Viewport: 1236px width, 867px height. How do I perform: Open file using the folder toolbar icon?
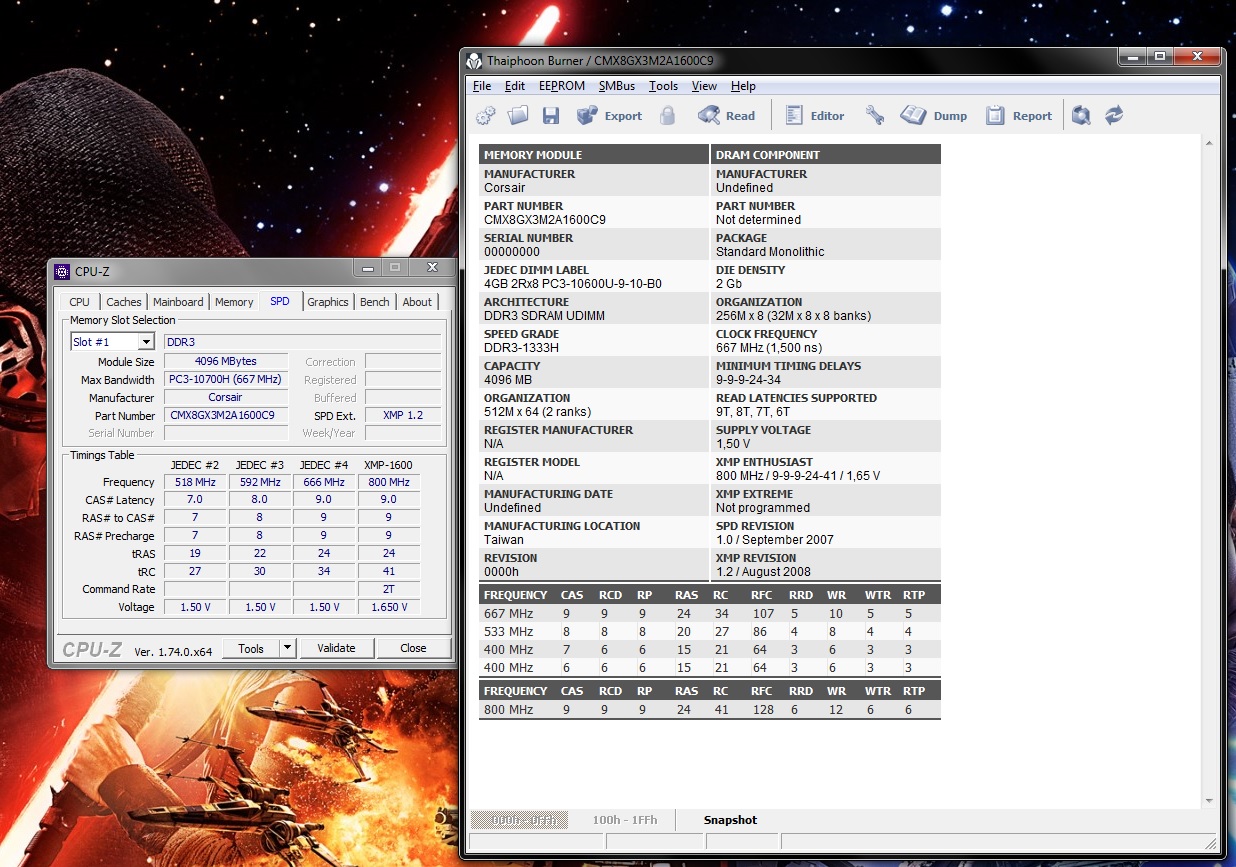pos(518,116)
